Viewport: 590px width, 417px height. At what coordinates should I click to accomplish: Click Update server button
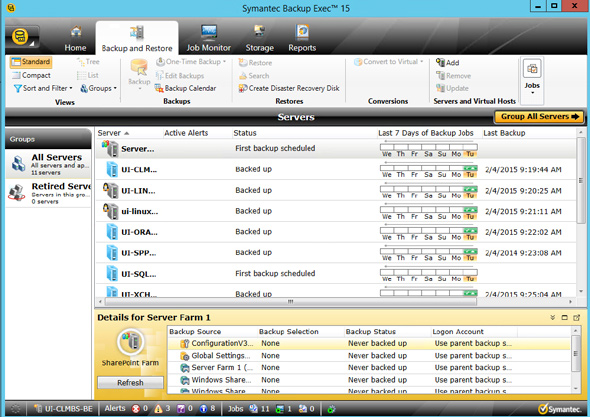[452, 88]
